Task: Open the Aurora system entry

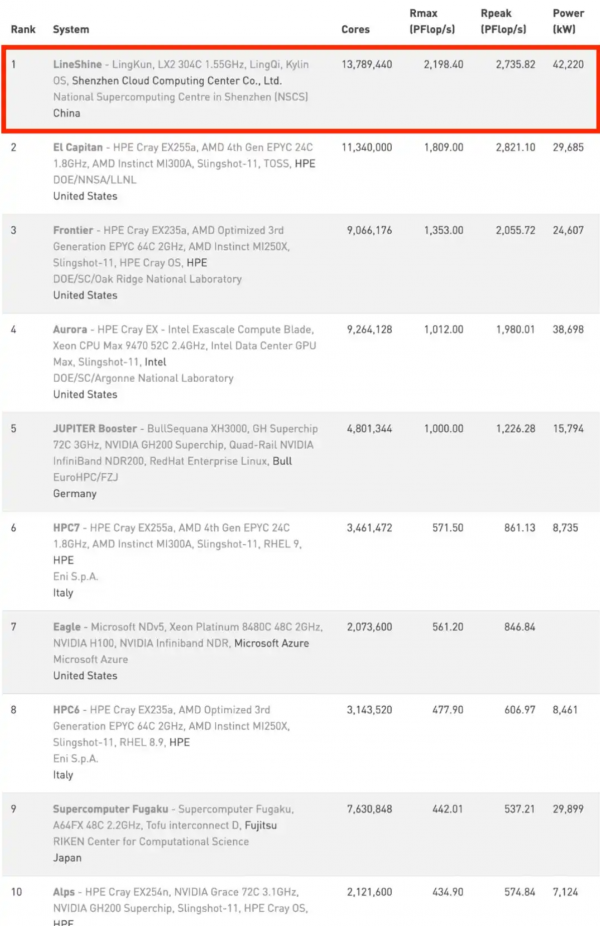Action: pos(70,330)
